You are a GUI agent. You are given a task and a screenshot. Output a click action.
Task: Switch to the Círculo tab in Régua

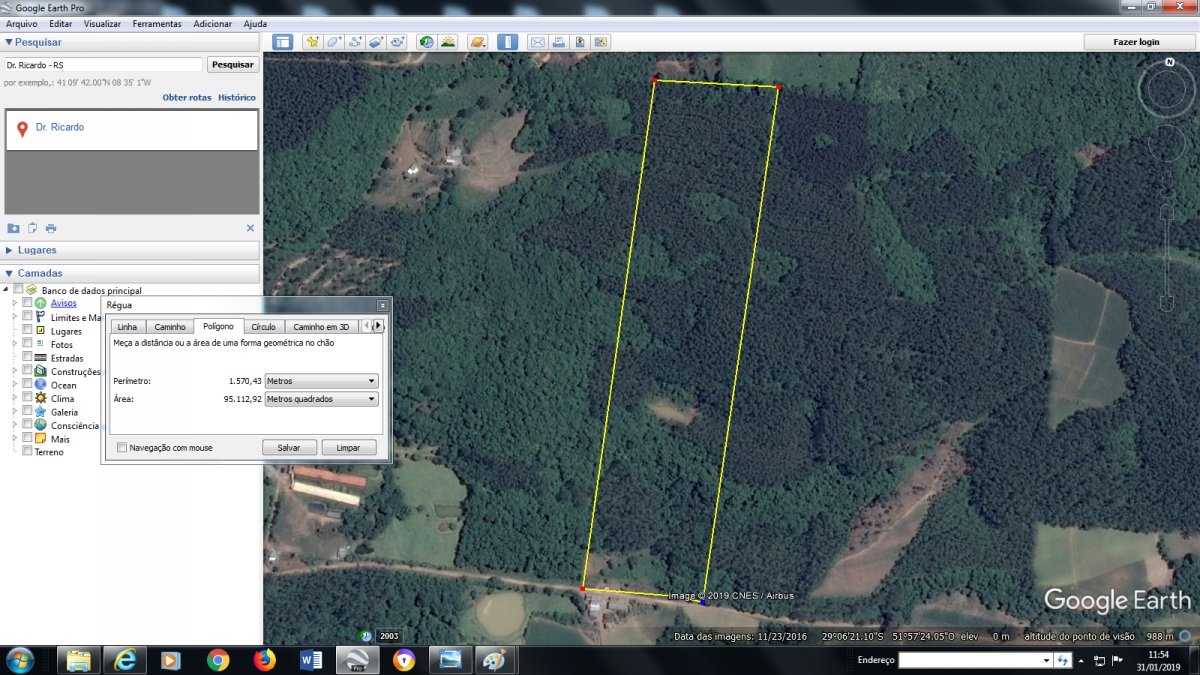point(263,327)
